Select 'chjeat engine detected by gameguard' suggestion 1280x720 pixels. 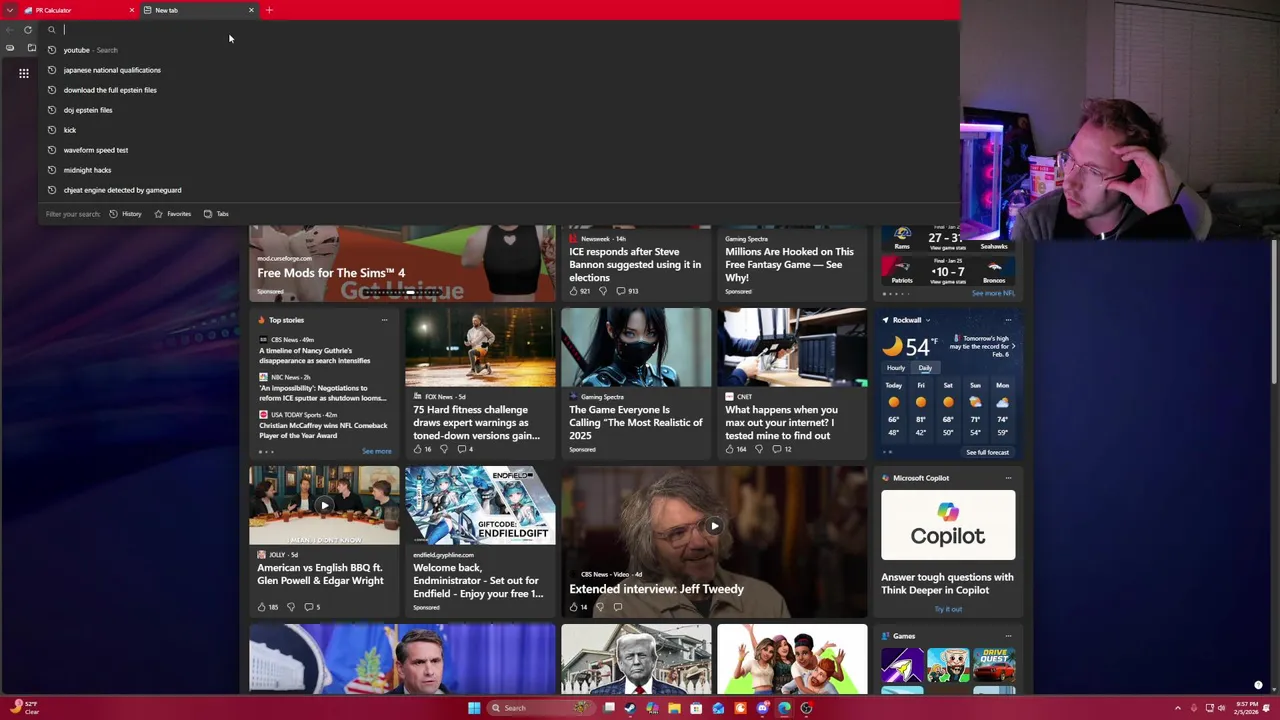point(500,190)
